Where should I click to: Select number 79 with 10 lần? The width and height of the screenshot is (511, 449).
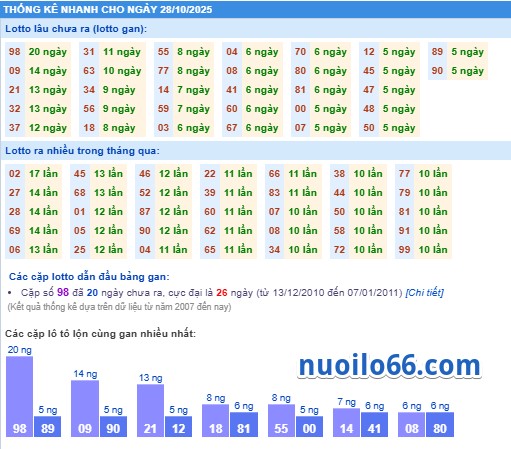coord(404,193)
